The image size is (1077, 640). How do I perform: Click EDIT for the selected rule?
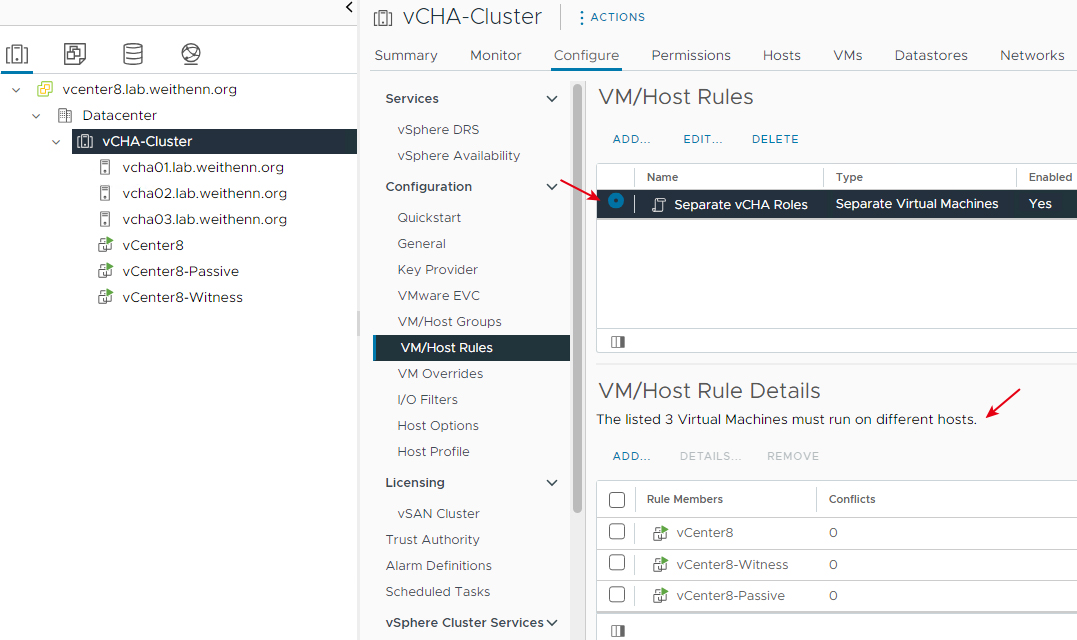click(x=703, y=139)
